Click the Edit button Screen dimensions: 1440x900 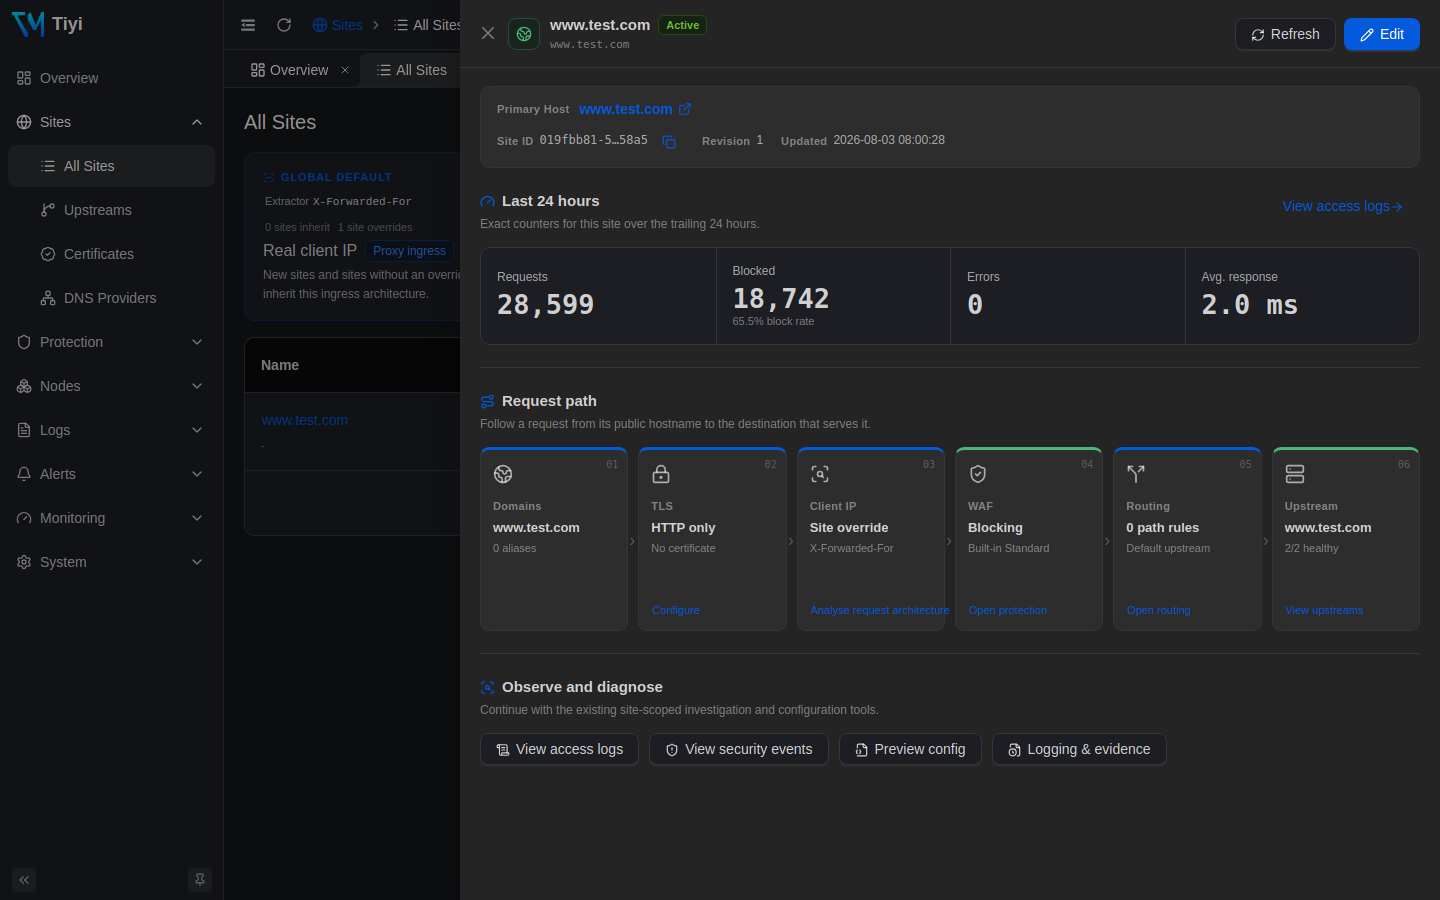point(1382,34)
